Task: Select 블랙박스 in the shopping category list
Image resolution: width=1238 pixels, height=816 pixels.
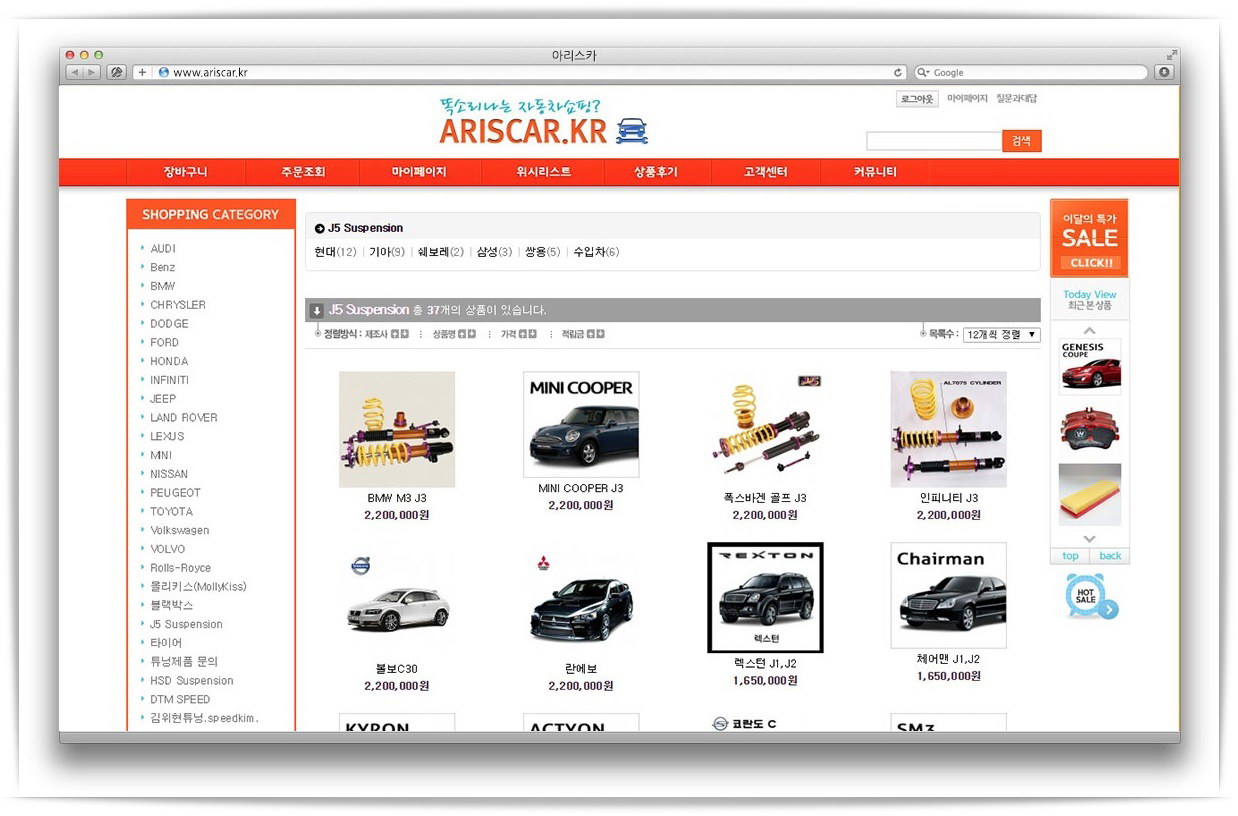Action: click(172, 605)
